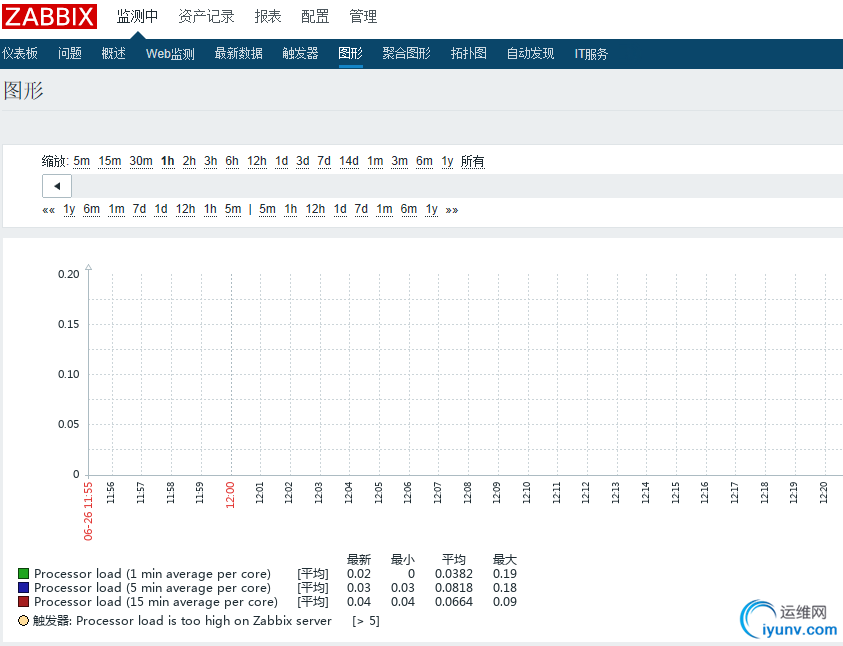Screen dimensions: 843x646
Task: Go to the 拓扑图 tab
Action: tap(468, 54)
